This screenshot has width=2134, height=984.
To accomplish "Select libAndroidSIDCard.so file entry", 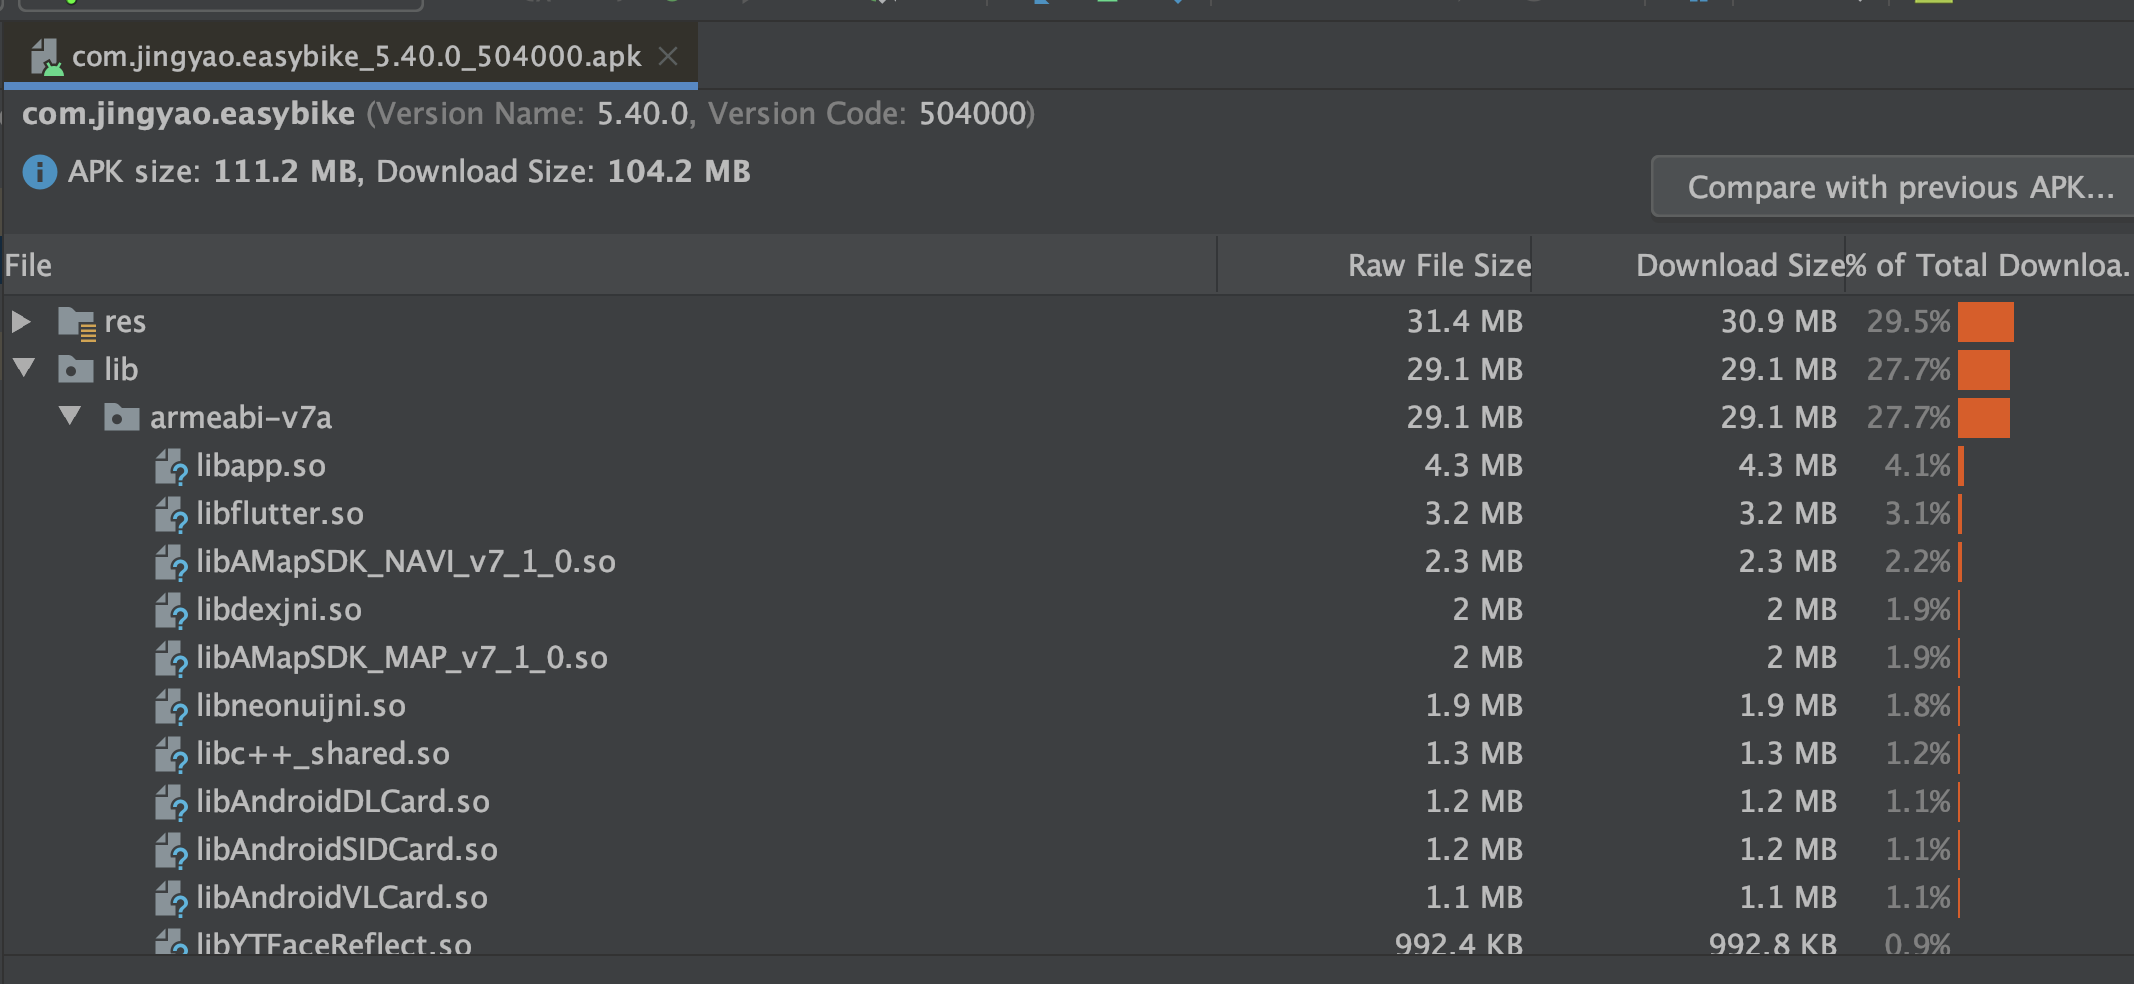I will 346,850.
